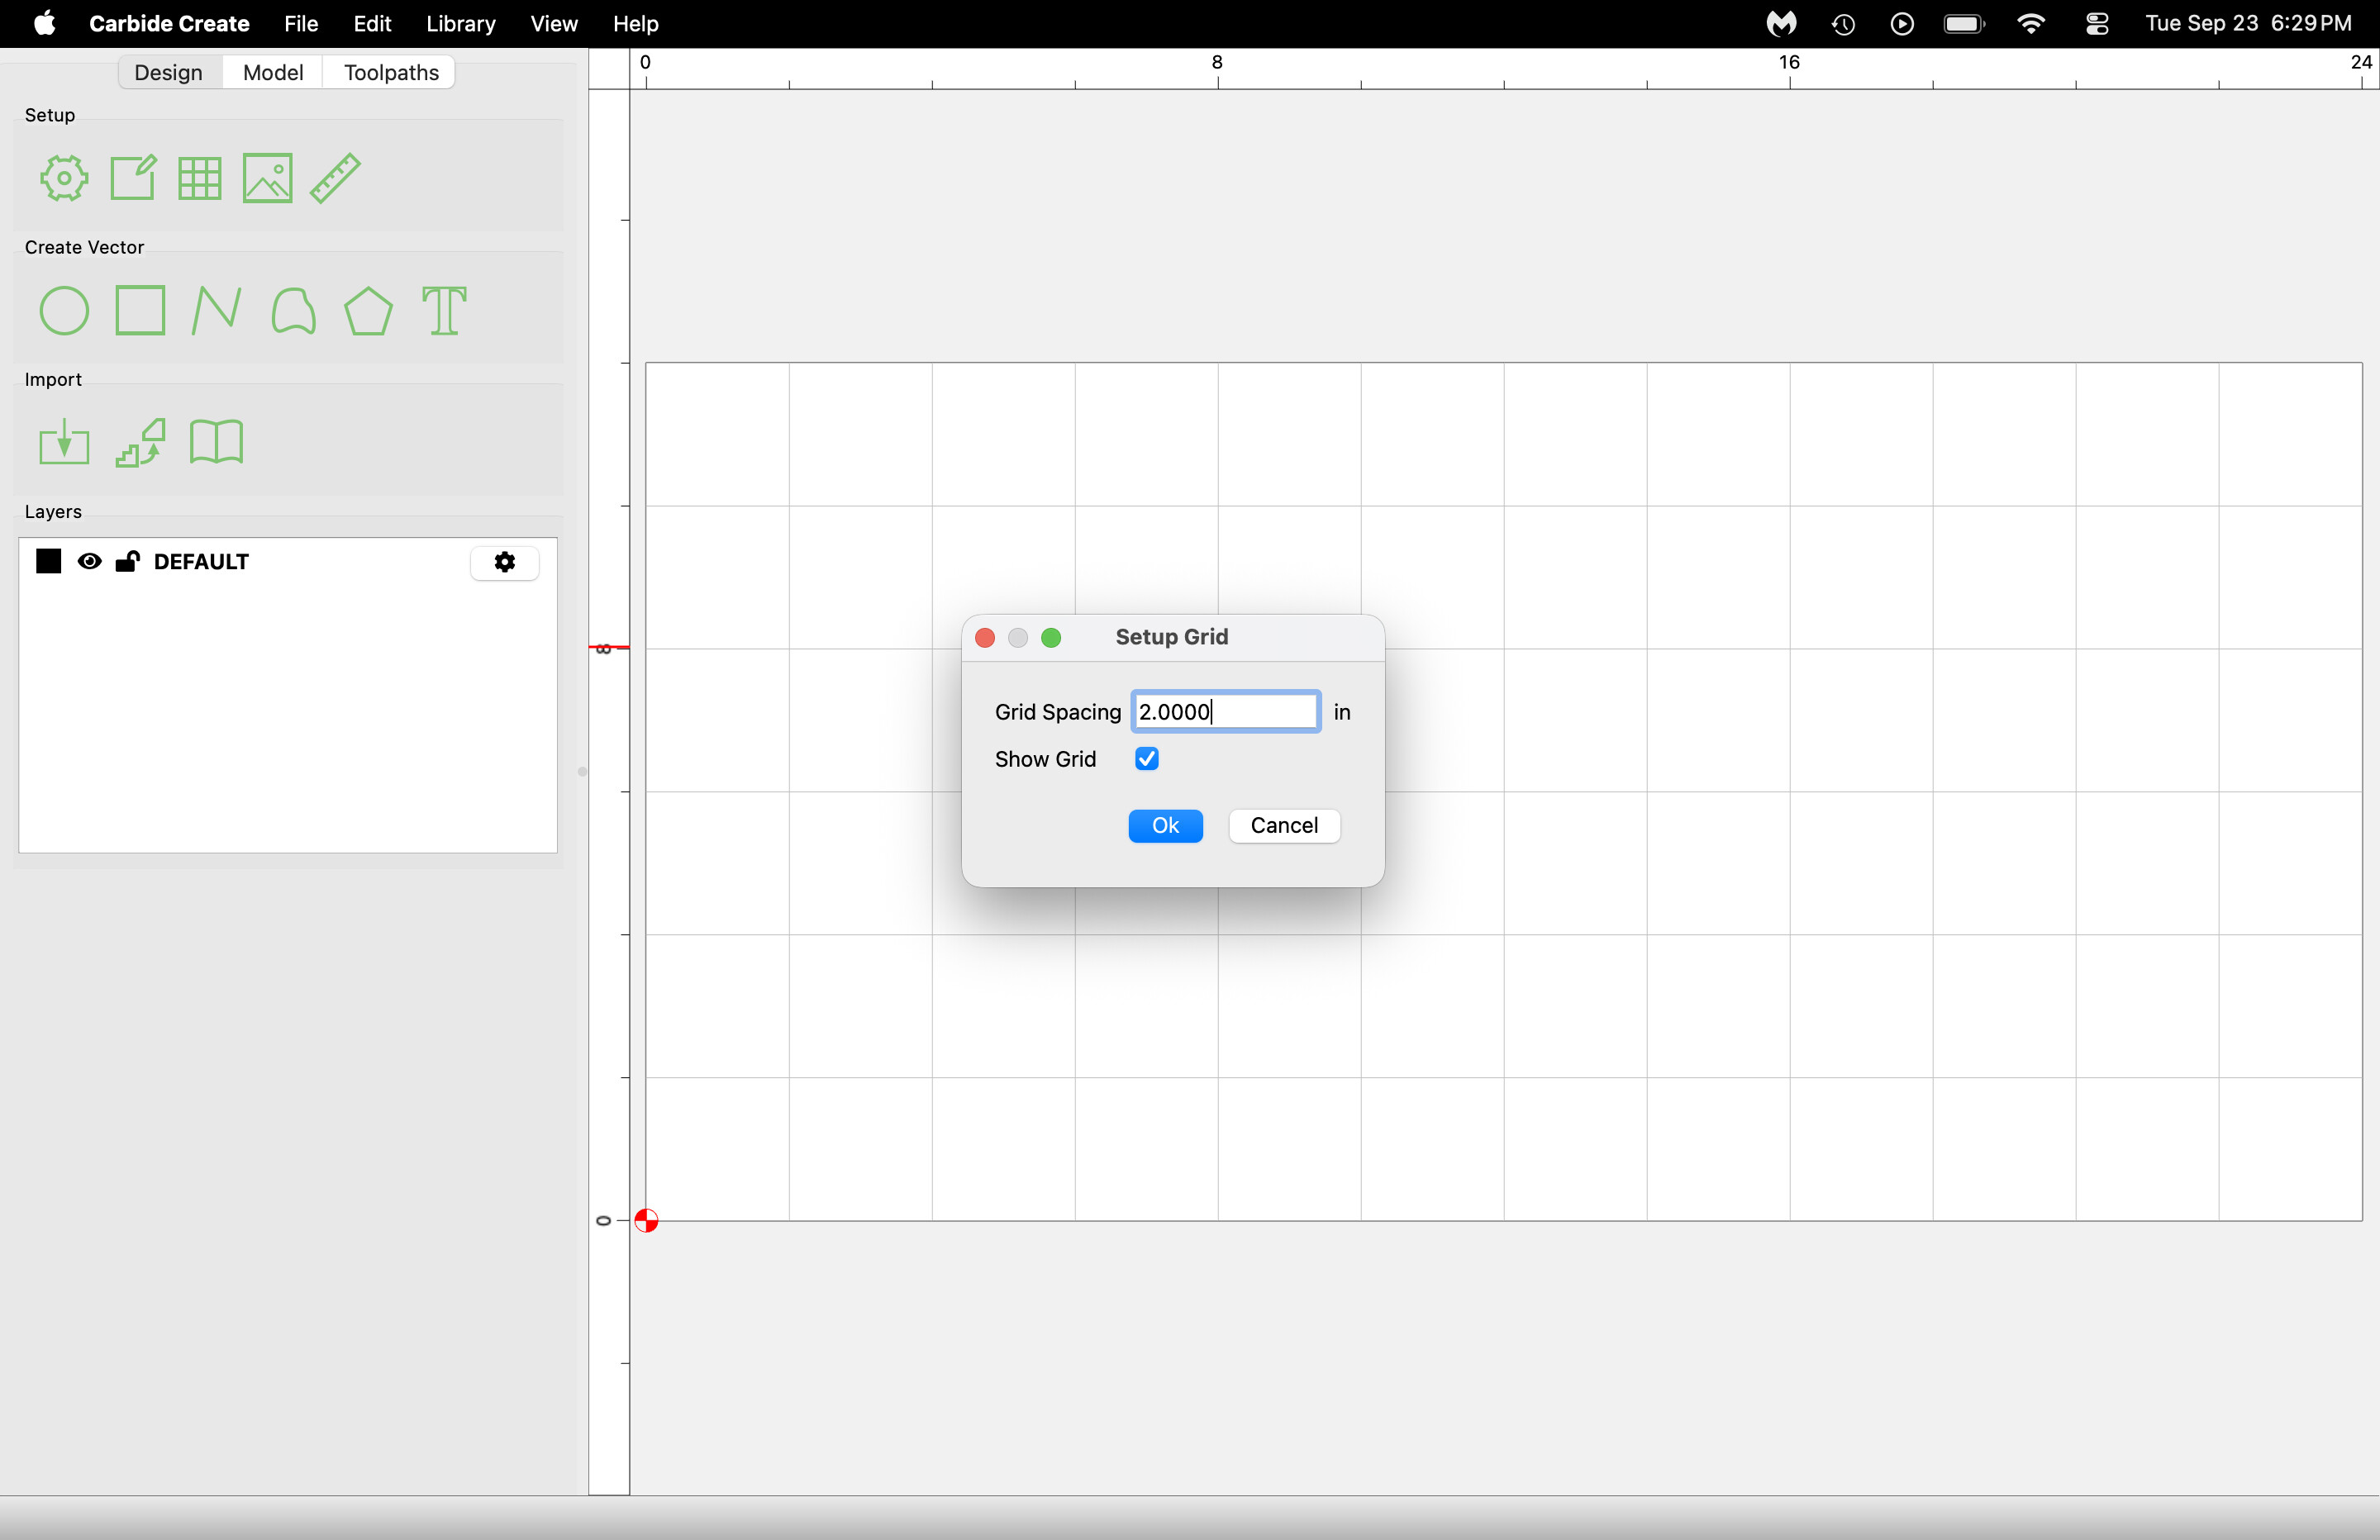Hide the DEFAULT layer with eye icon
Viewport: 2380px width, 1540px height.
click(x=89, y=562)
